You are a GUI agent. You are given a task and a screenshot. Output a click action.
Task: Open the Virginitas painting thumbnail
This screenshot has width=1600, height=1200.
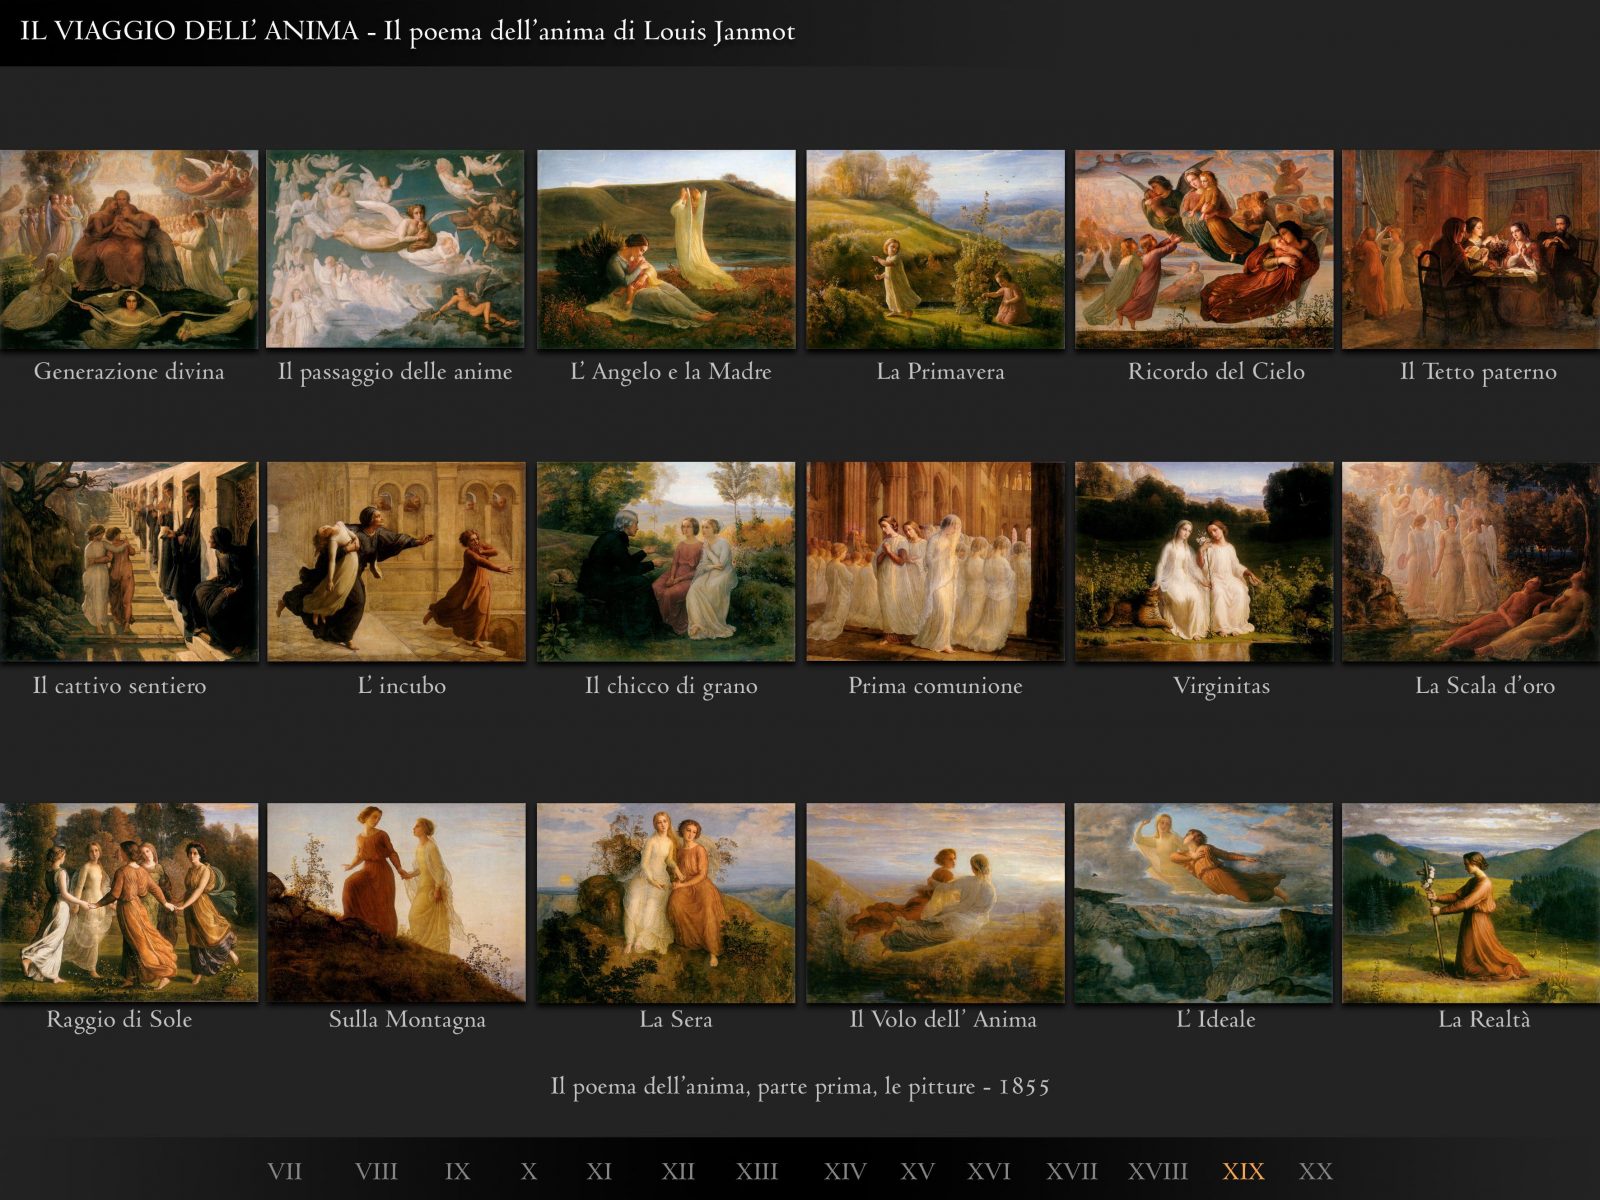[x=1204, y=561]
